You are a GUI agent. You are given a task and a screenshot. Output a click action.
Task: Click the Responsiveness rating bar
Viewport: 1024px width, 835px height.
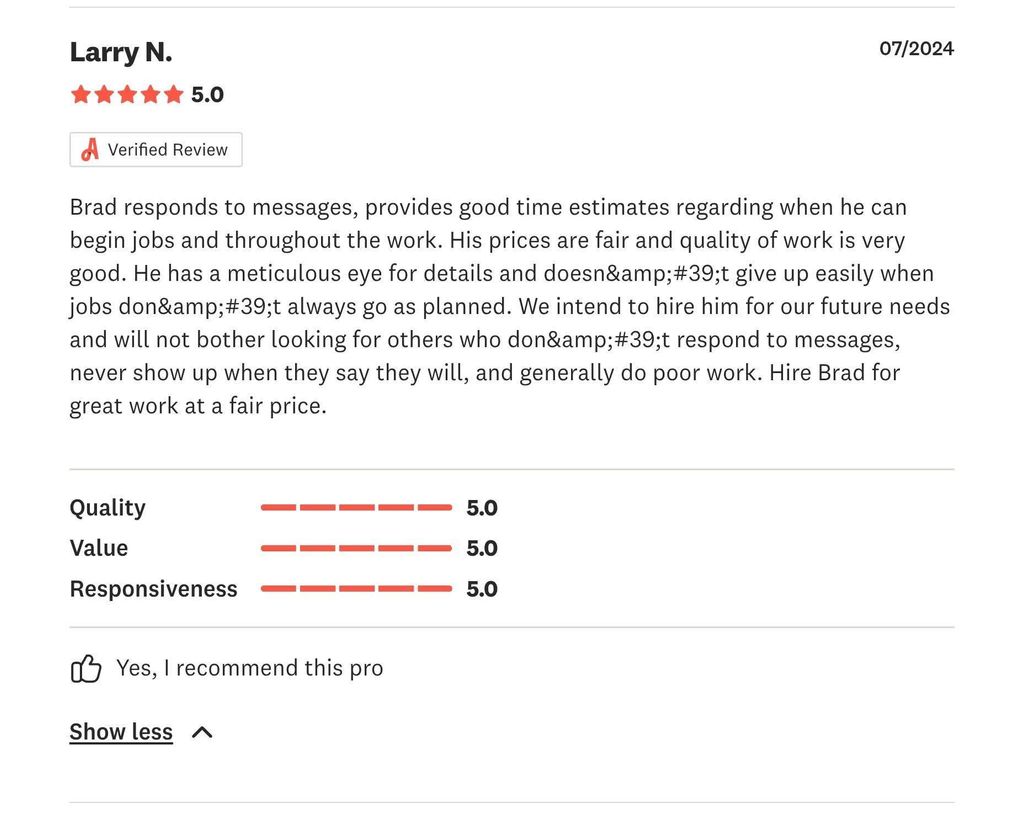(356, 588)
